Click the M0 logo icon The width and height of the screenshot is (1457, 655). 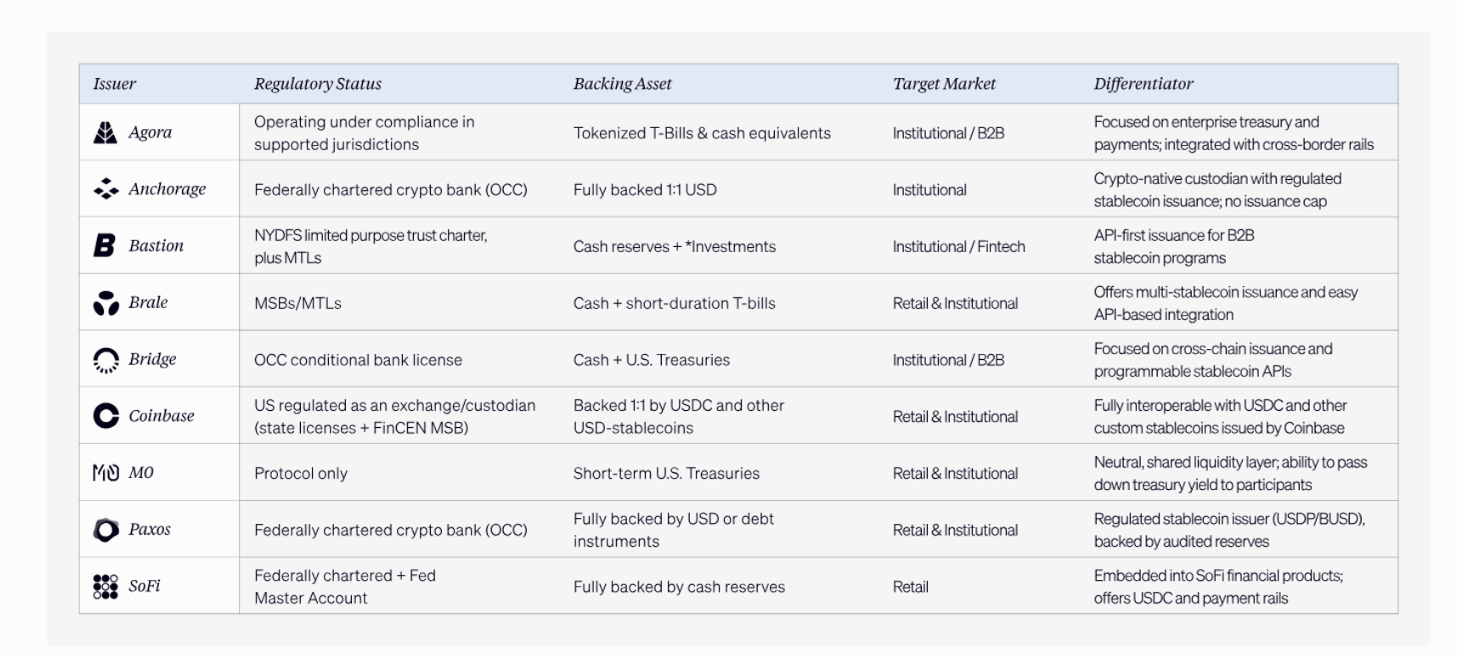(106, 473)
